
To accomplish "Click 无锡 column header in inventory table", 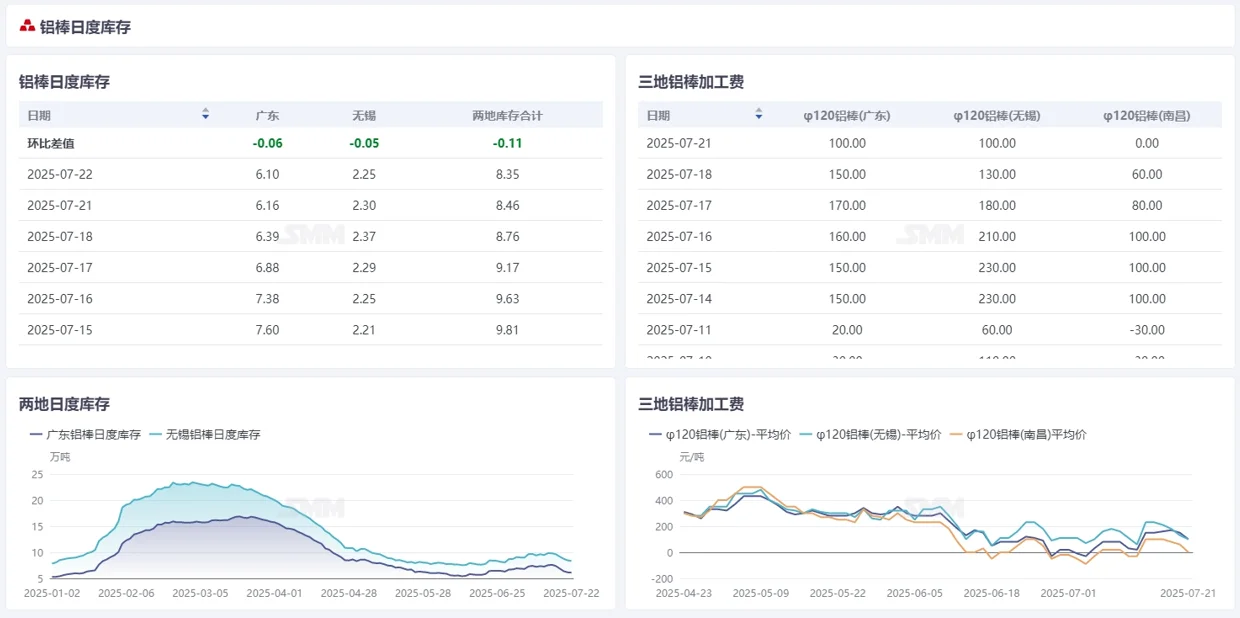I will [x=364, y=115].
